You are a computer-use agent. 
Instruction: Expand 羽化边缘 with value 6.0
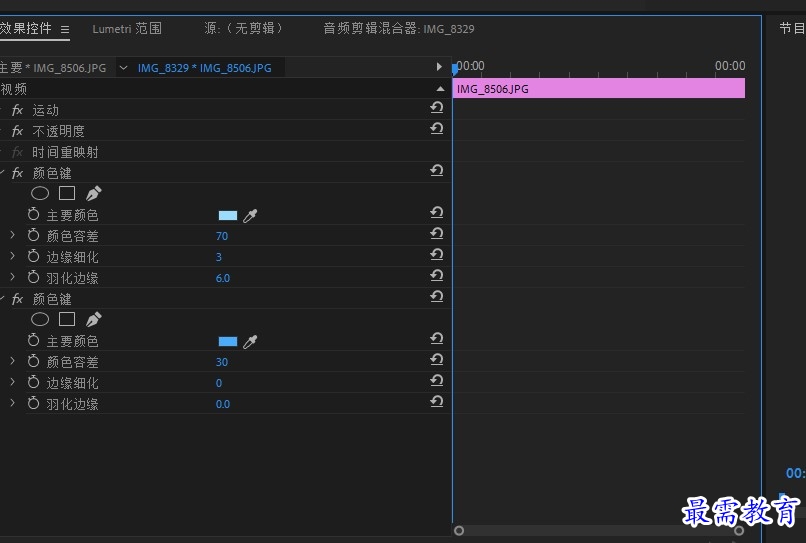click(12, 278)
